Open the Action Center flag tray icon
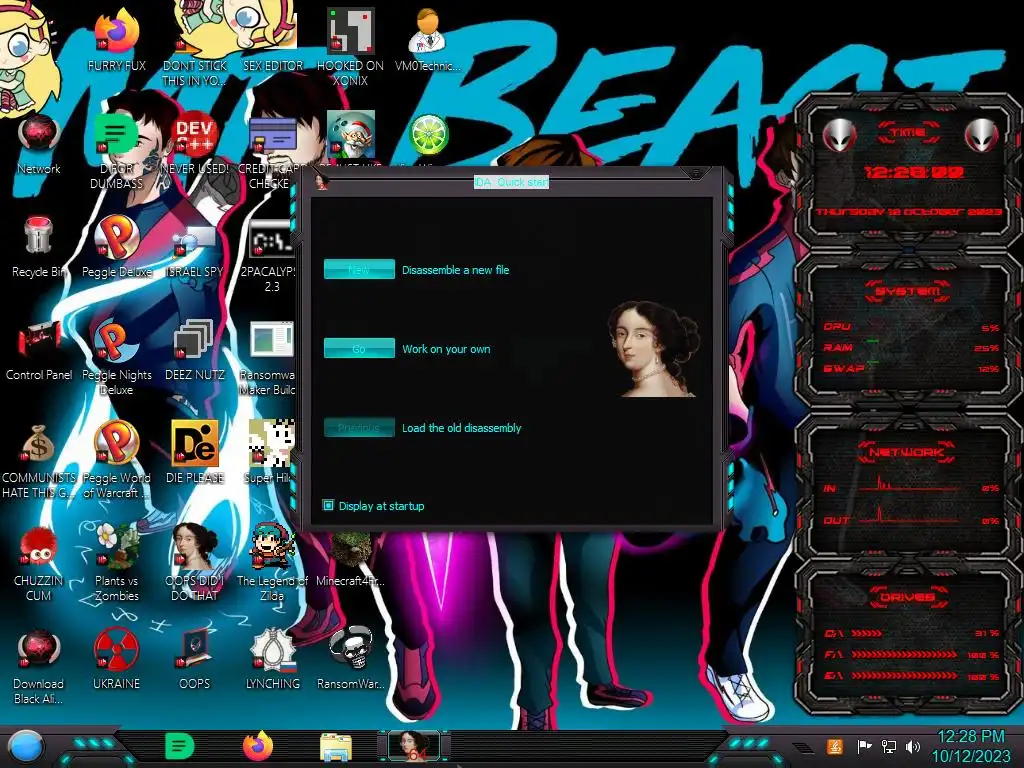 (x=864, y=746)
